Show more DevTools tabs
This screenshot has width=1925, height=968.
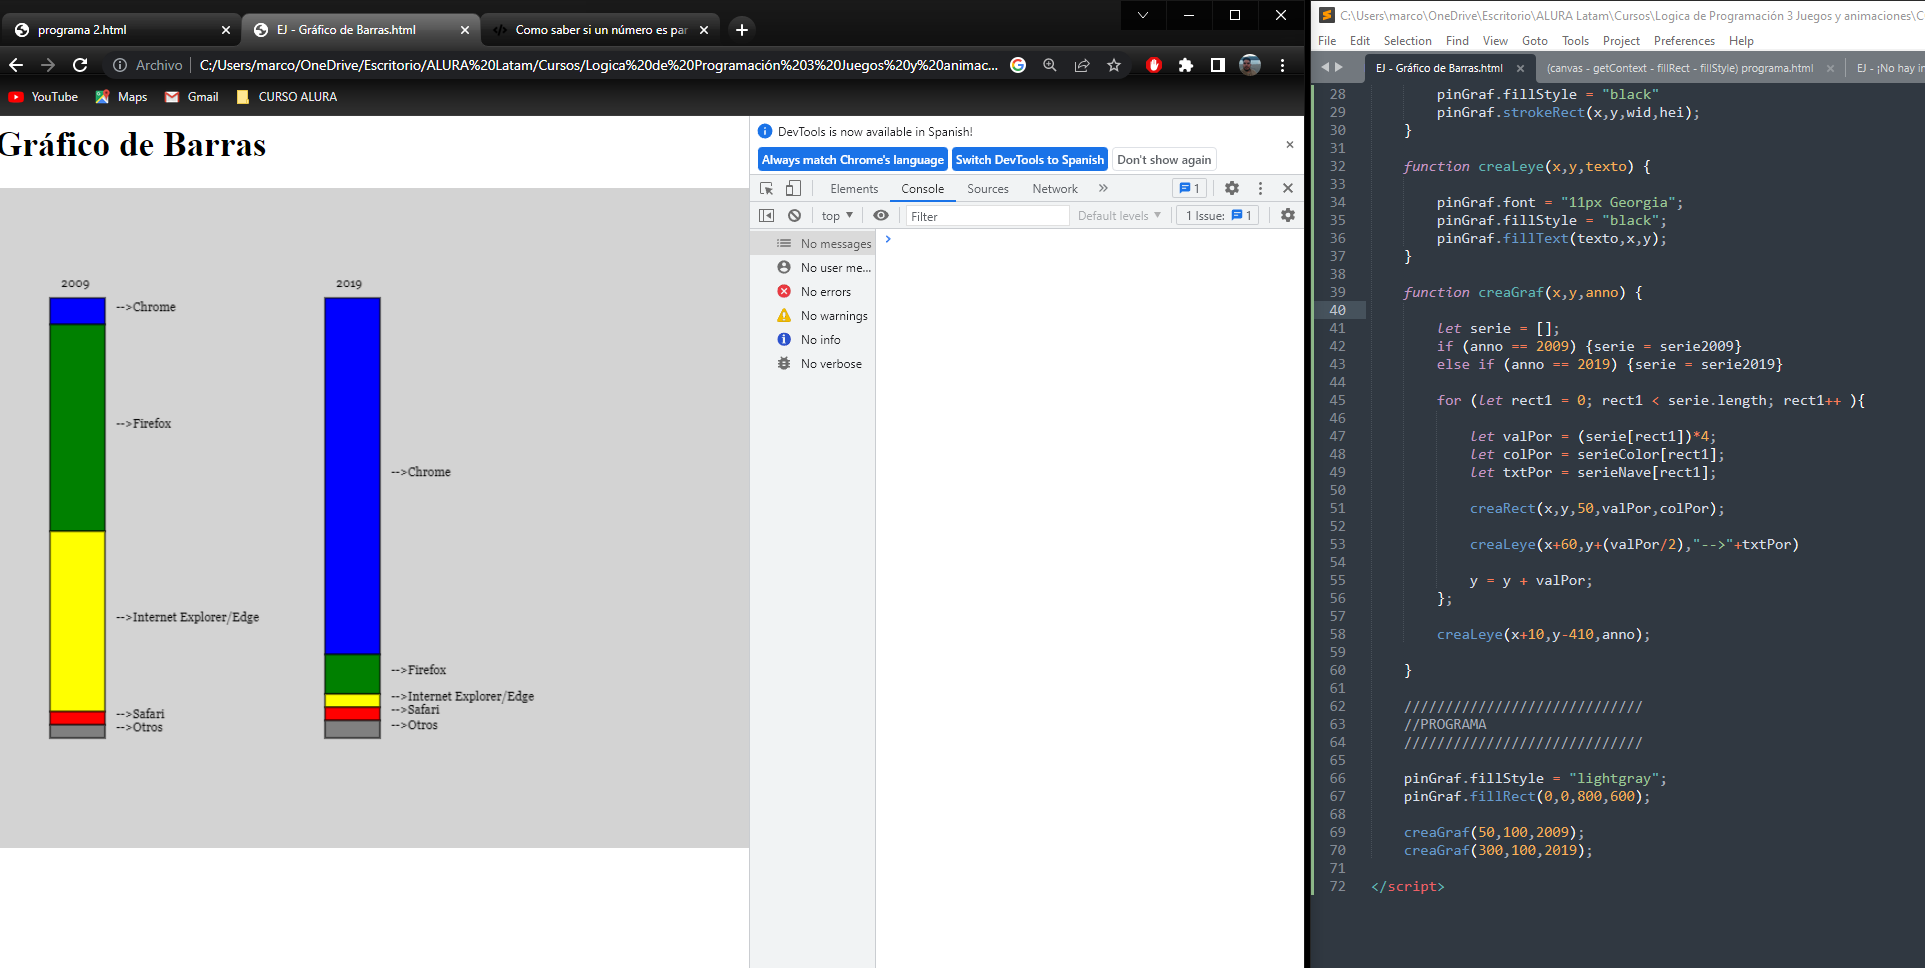1103,188
